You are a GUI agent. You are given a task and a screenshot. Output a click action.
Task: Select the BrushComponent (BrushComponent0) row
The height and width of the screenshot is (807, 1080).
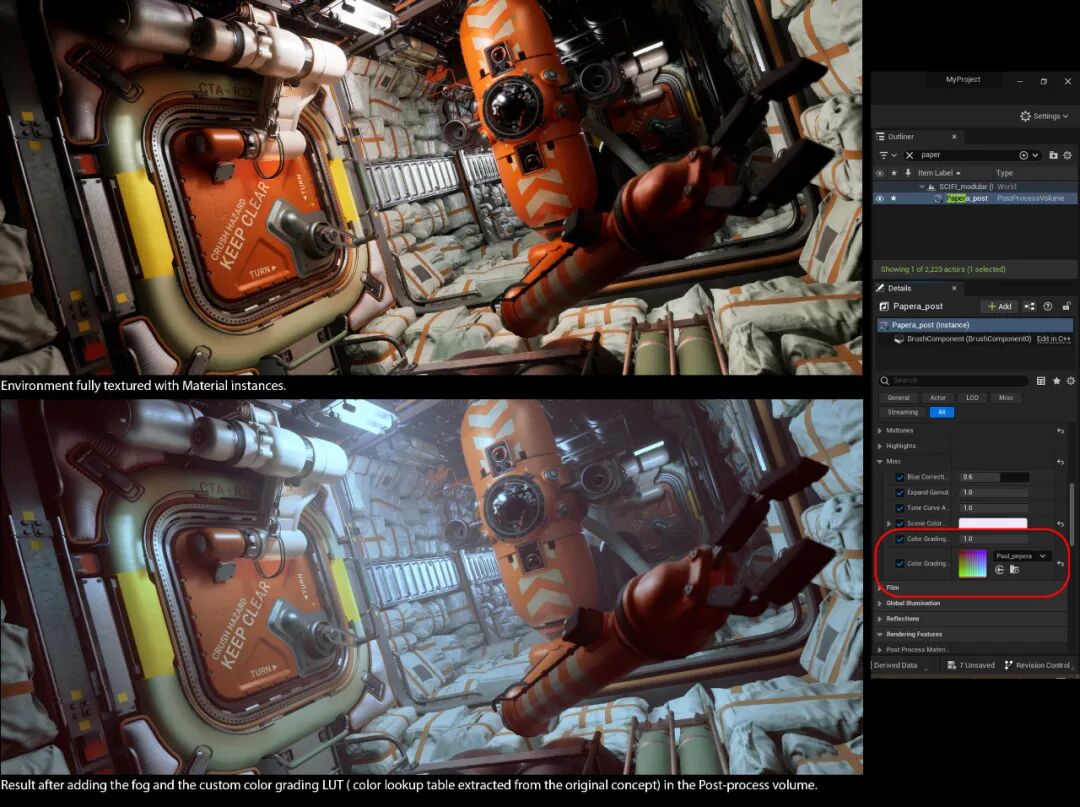click(968, 339)
